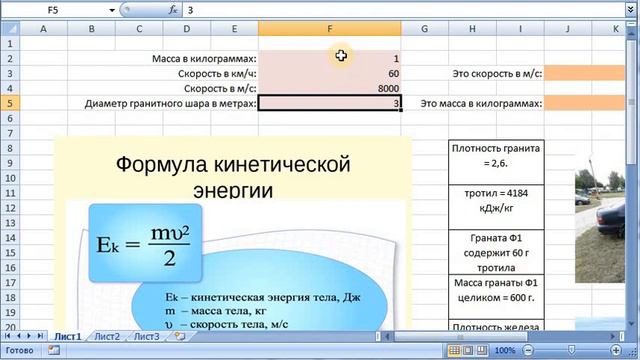Go to next sheet with navigation arrow
Screen dimensions: 640x360
[29, 336]
